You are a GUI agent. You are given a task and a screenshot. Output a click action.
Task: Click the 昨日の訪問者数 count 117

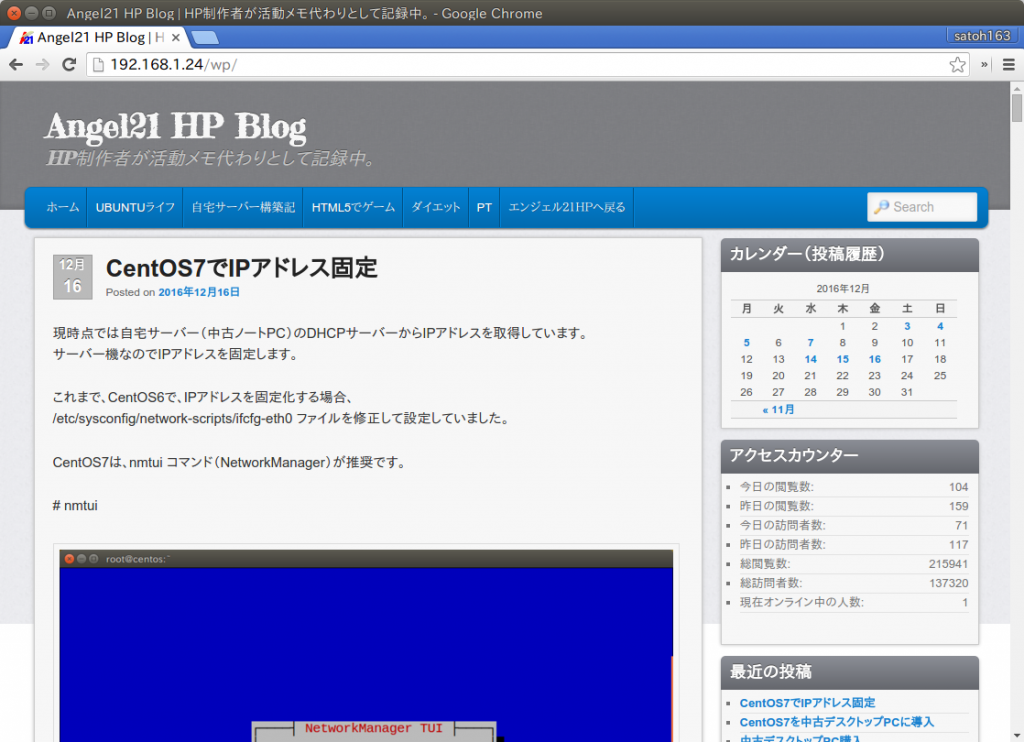click(x=958, y=545)
